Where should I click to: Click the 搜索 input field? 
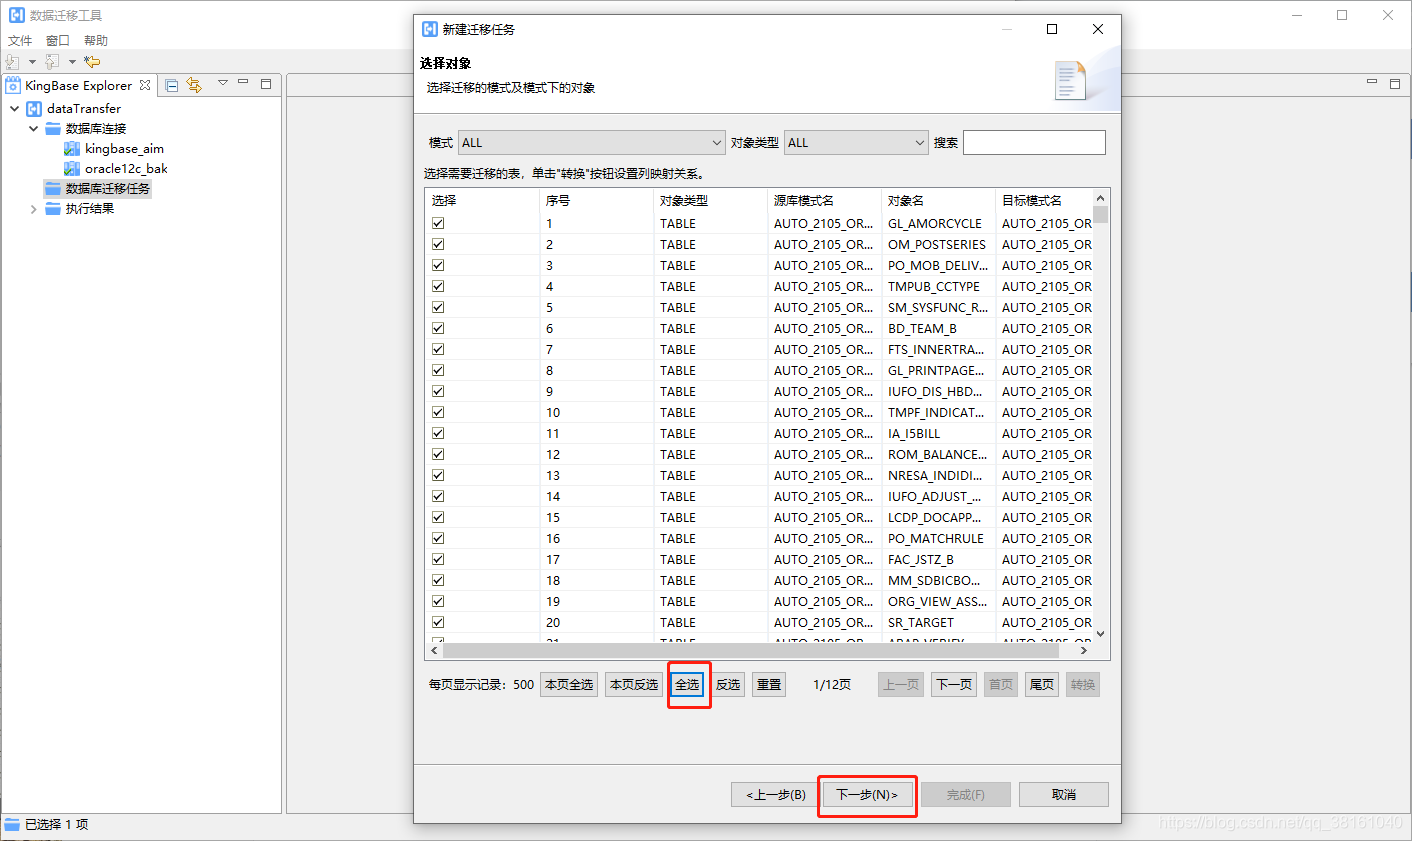pos(1034,143)
